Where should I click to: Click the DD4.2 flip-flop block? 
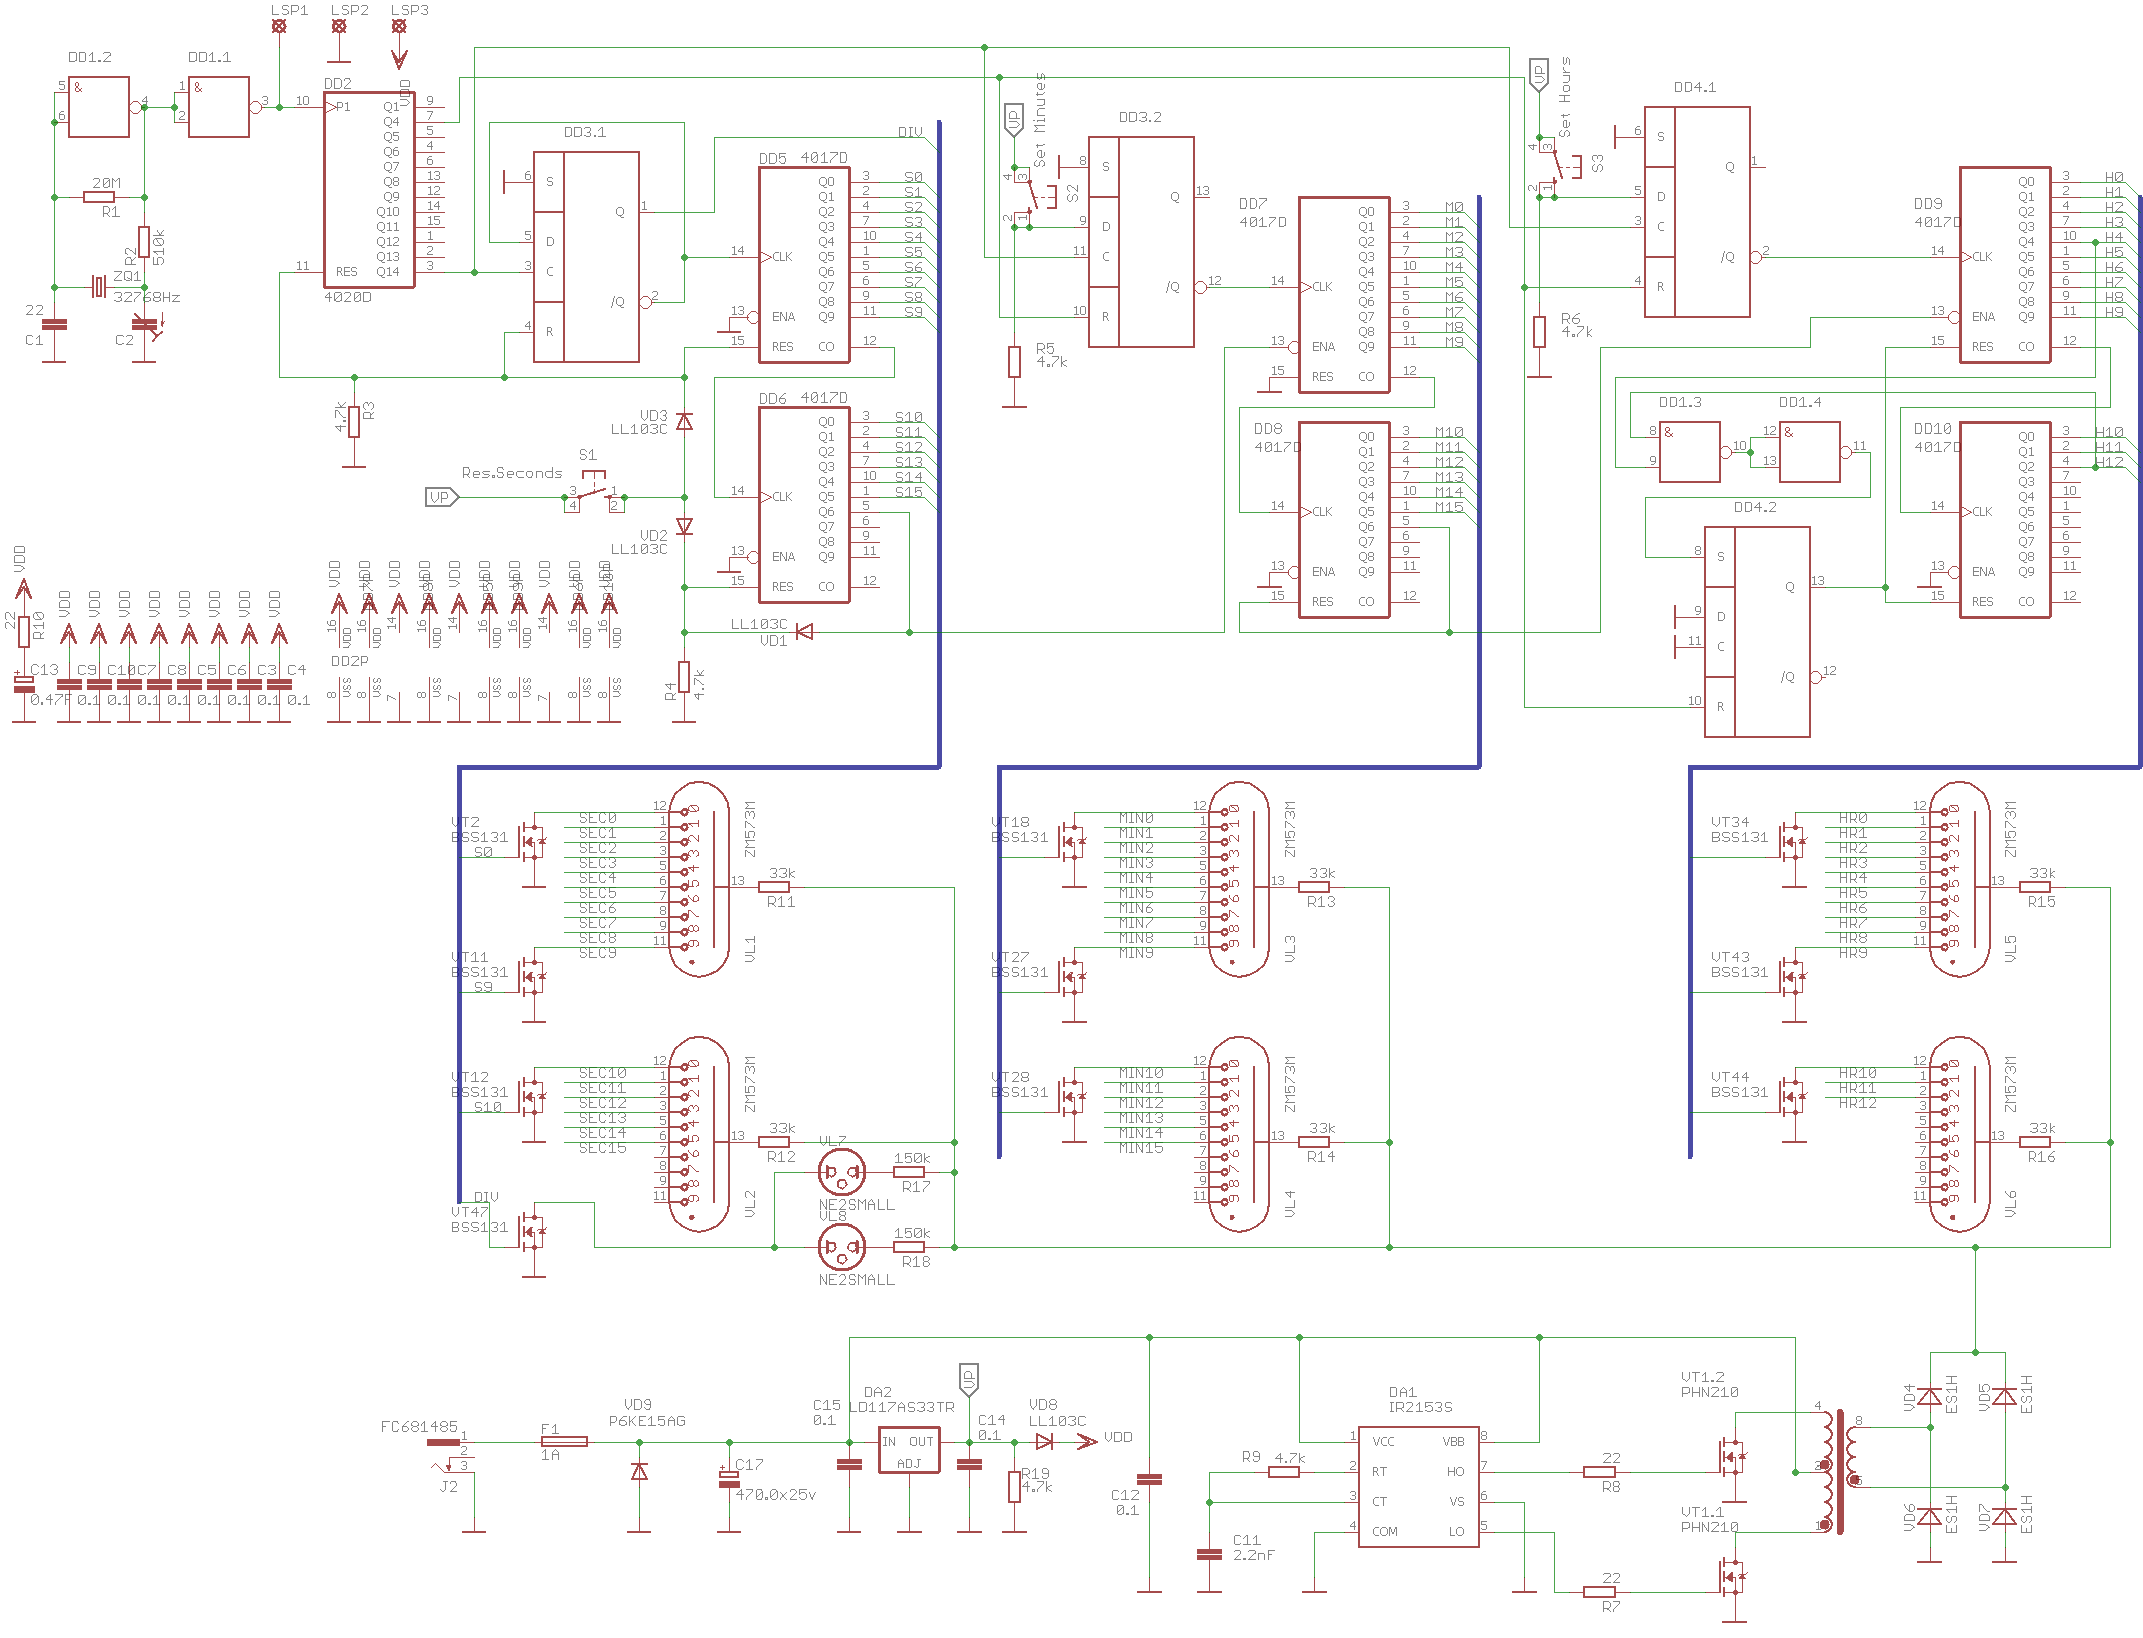point(1757,632)
